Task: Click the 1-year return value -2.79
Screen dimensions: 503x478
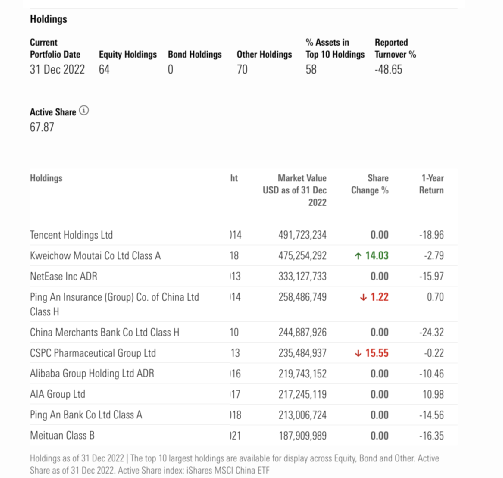Action: 434,256
